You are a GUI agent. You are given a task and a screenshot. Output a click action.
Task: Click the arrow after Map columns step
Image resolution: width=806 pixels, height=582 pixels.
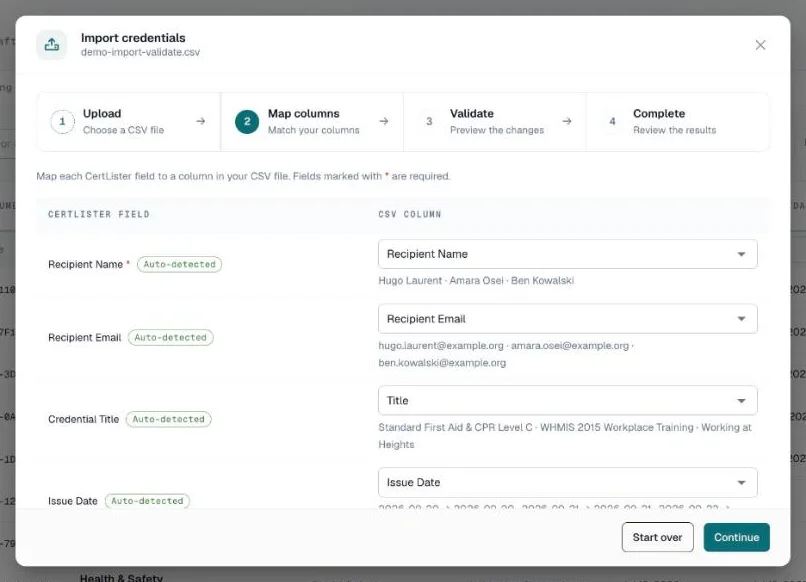[383, 121]
